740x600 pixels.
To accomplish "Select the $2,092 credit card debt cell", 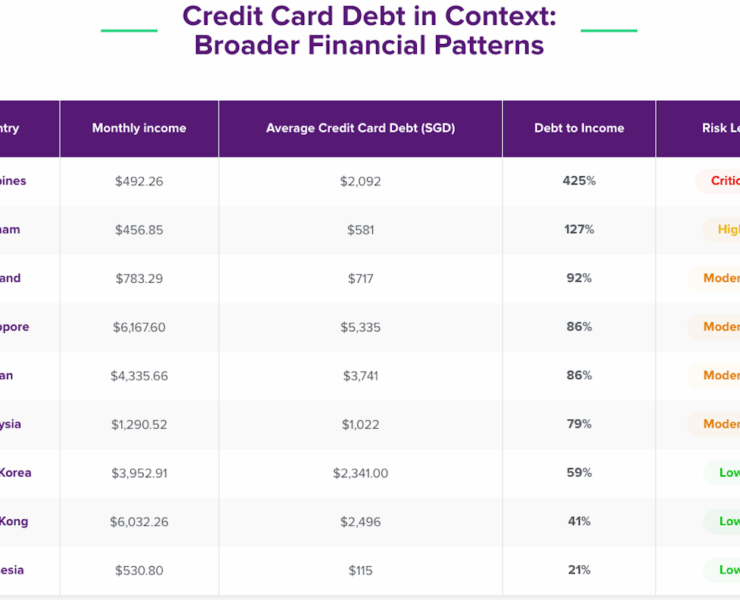I will 360,181.
